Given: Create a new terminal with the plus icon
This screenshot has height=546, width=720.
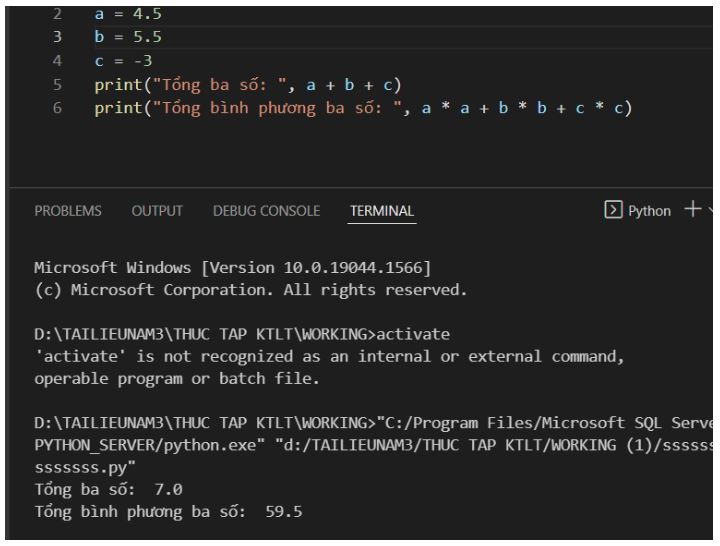Looking at the screenshot, I should 692,210.
